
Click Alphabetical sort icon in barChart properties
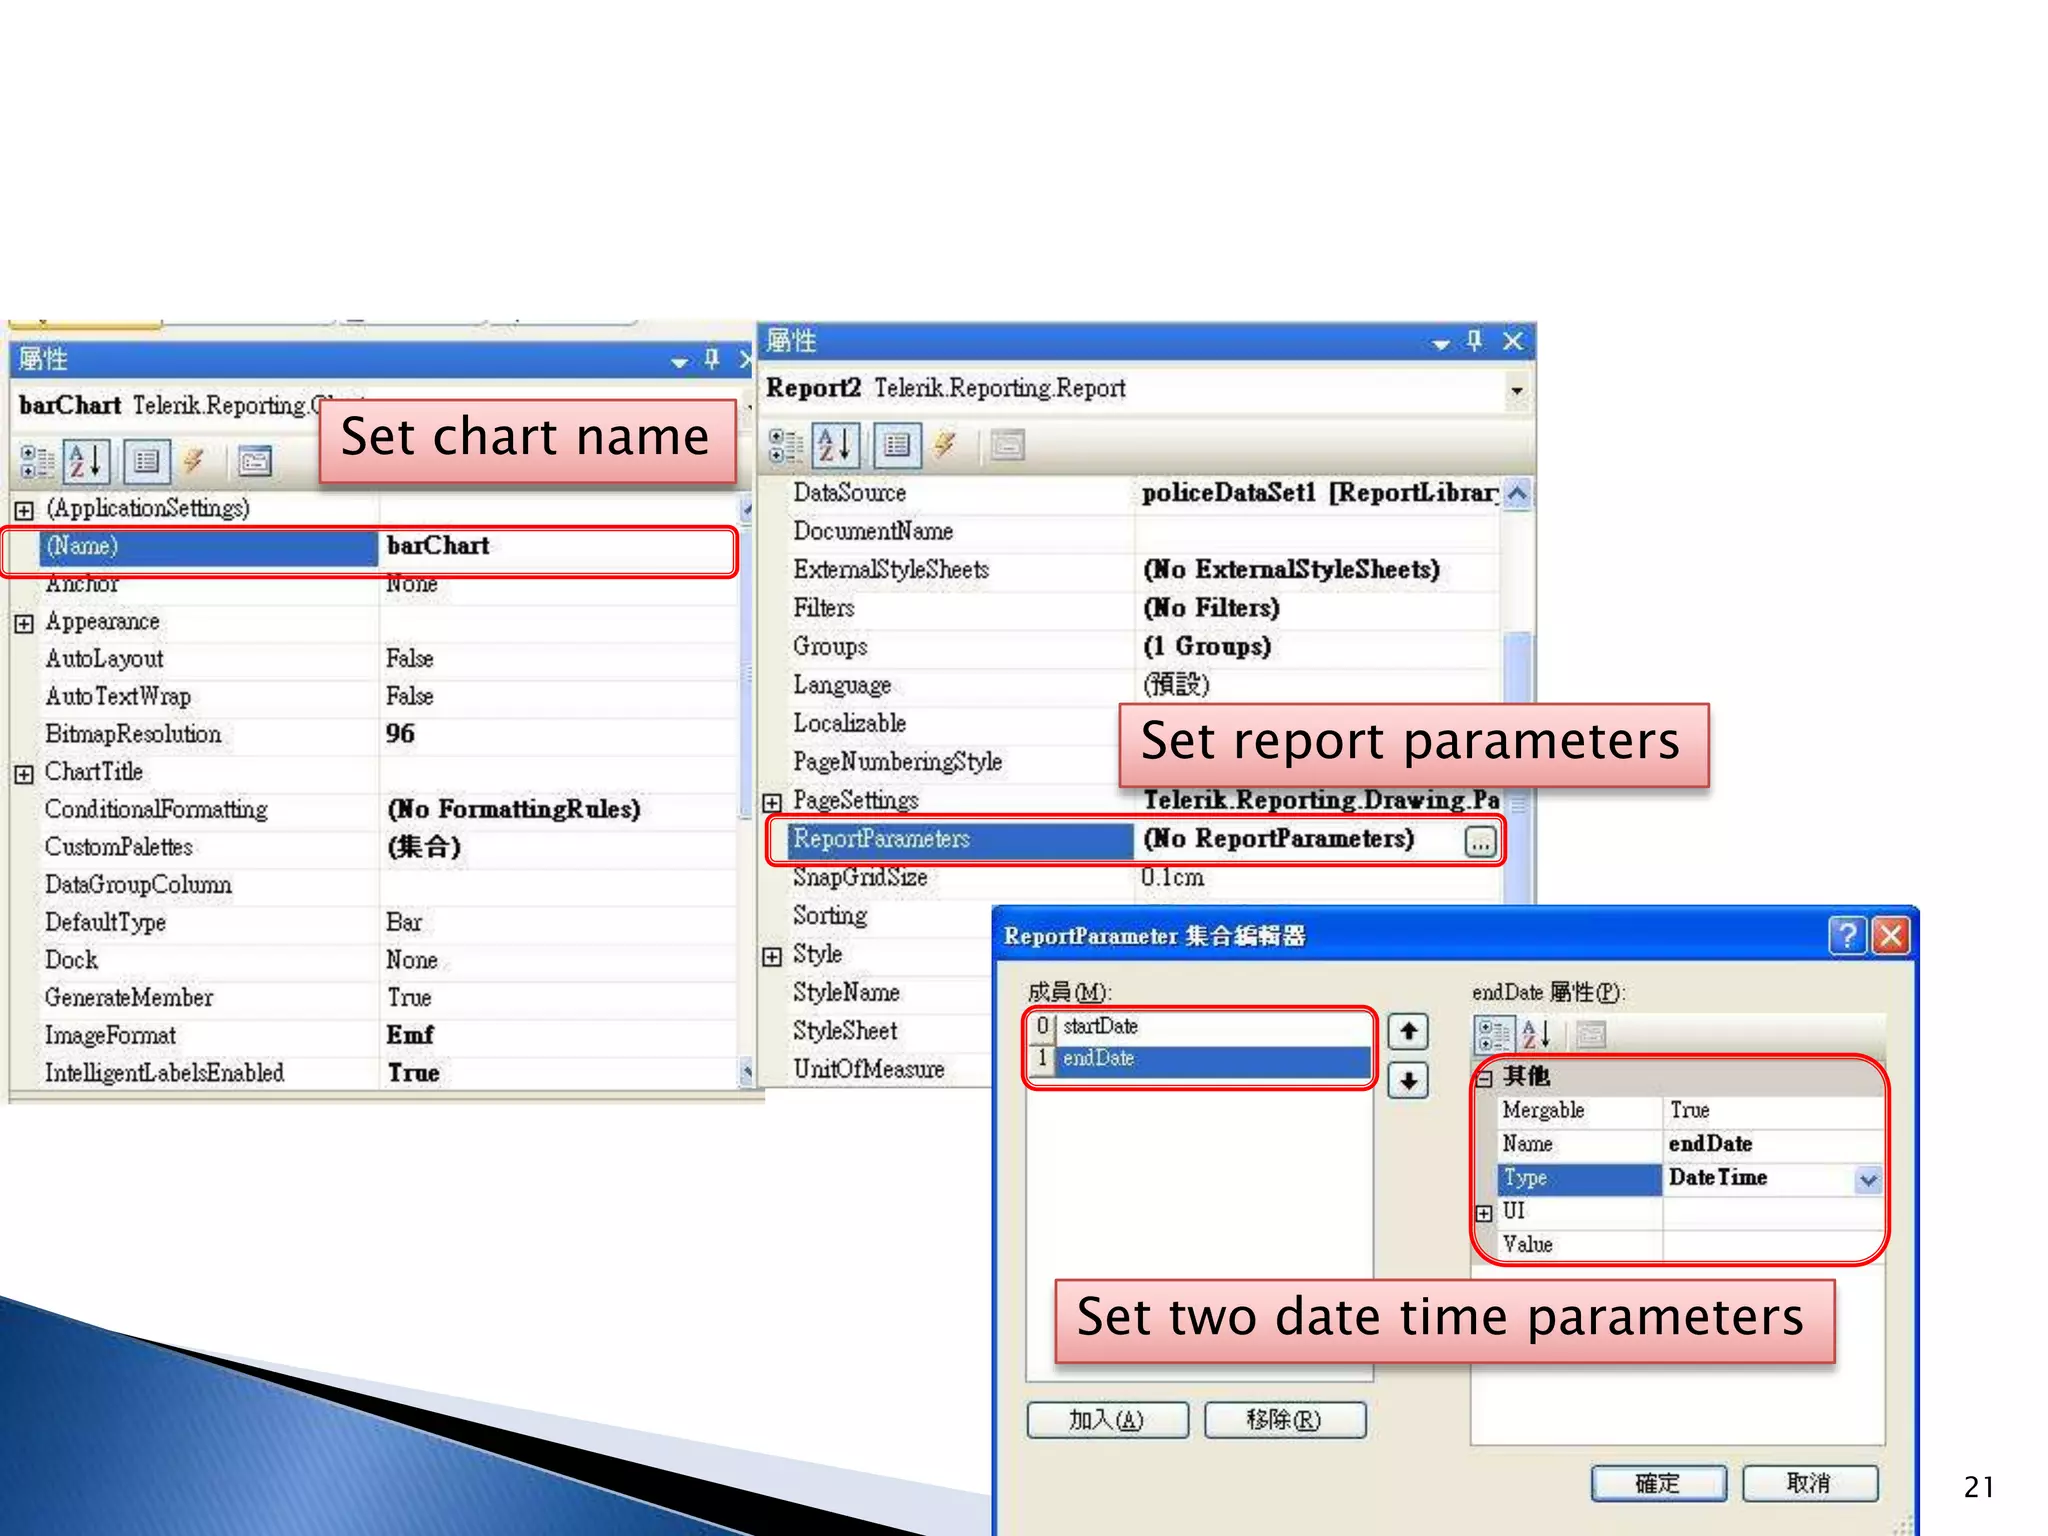87,461
